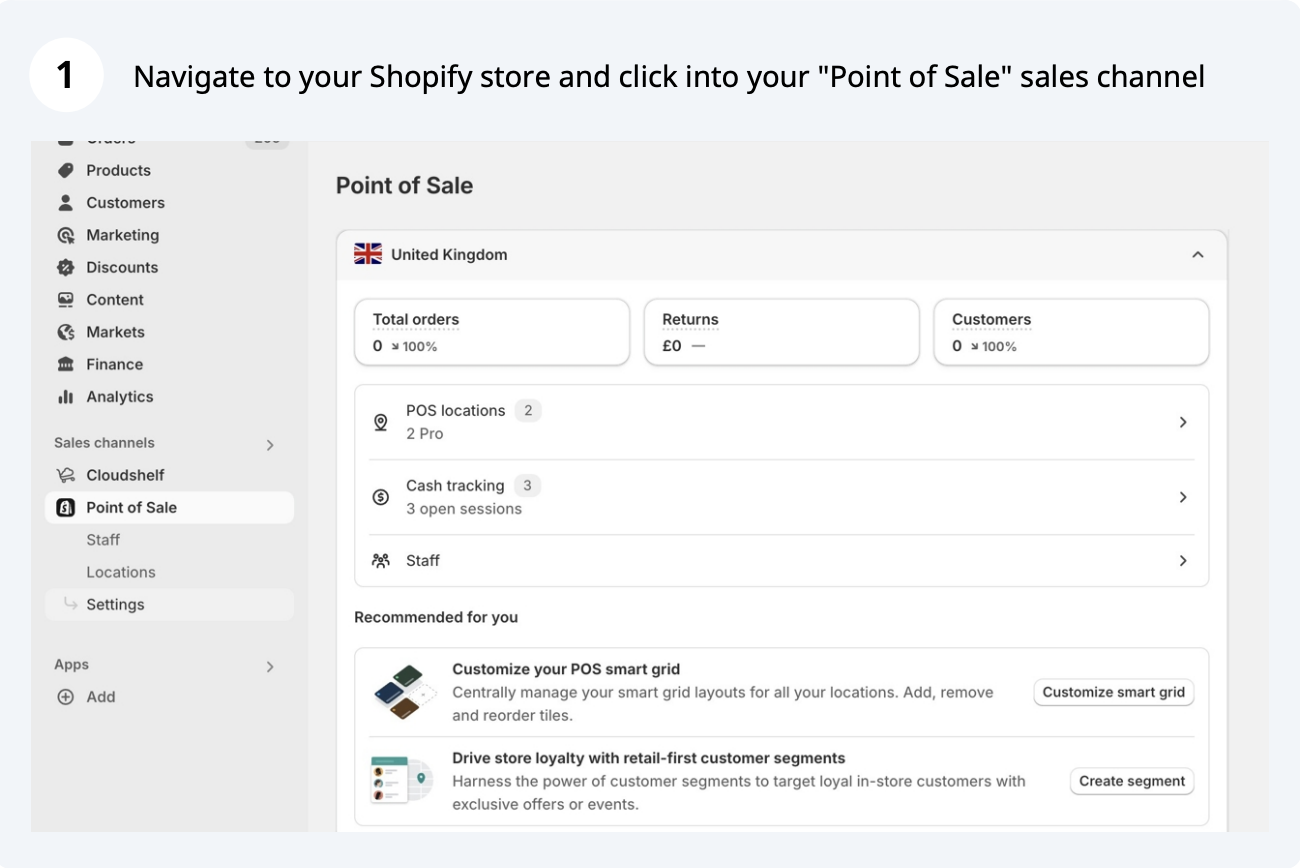Click the Customers person icon

pos(66,202)
